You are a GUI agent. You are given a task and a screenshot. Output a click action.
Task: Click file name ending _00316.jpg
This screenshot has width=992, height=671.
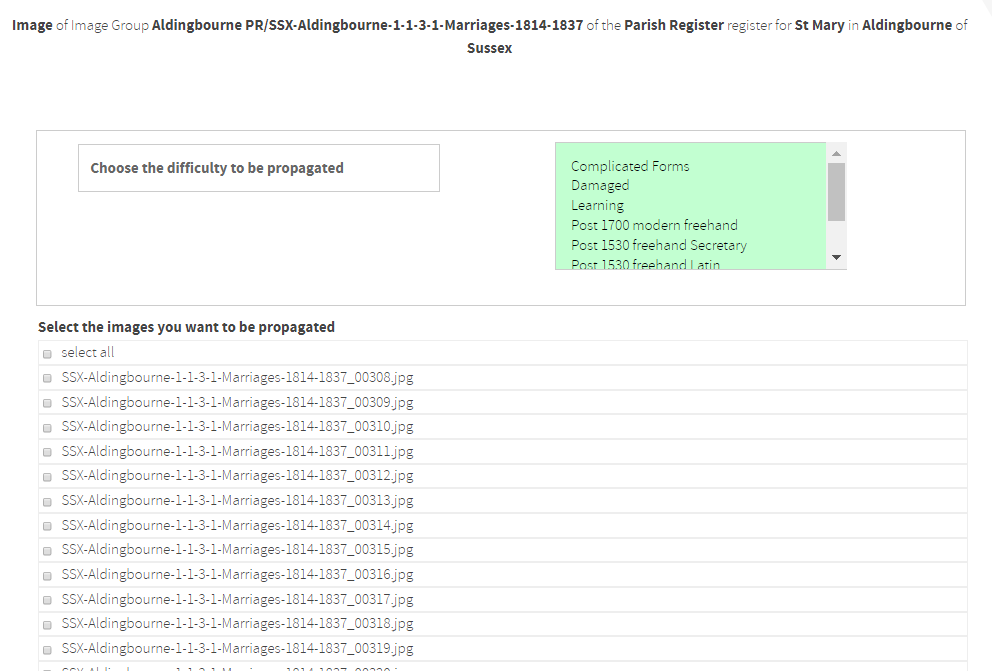[x=237, y=575]
